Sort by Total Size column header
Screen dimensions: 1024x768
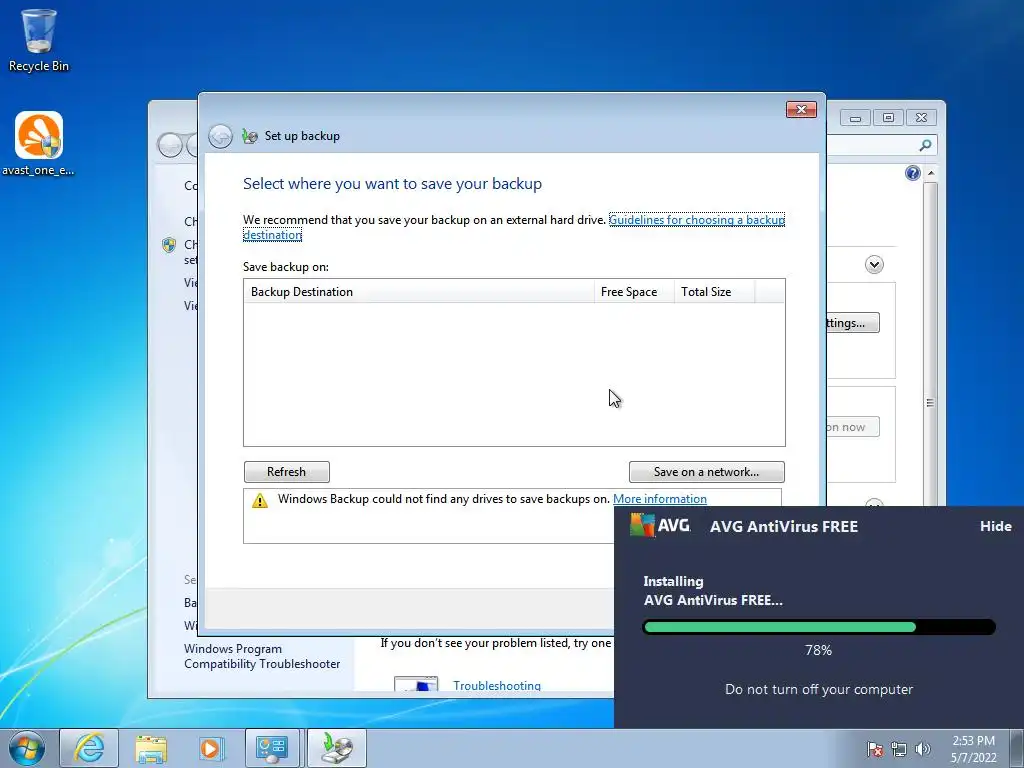click(714, 292)
